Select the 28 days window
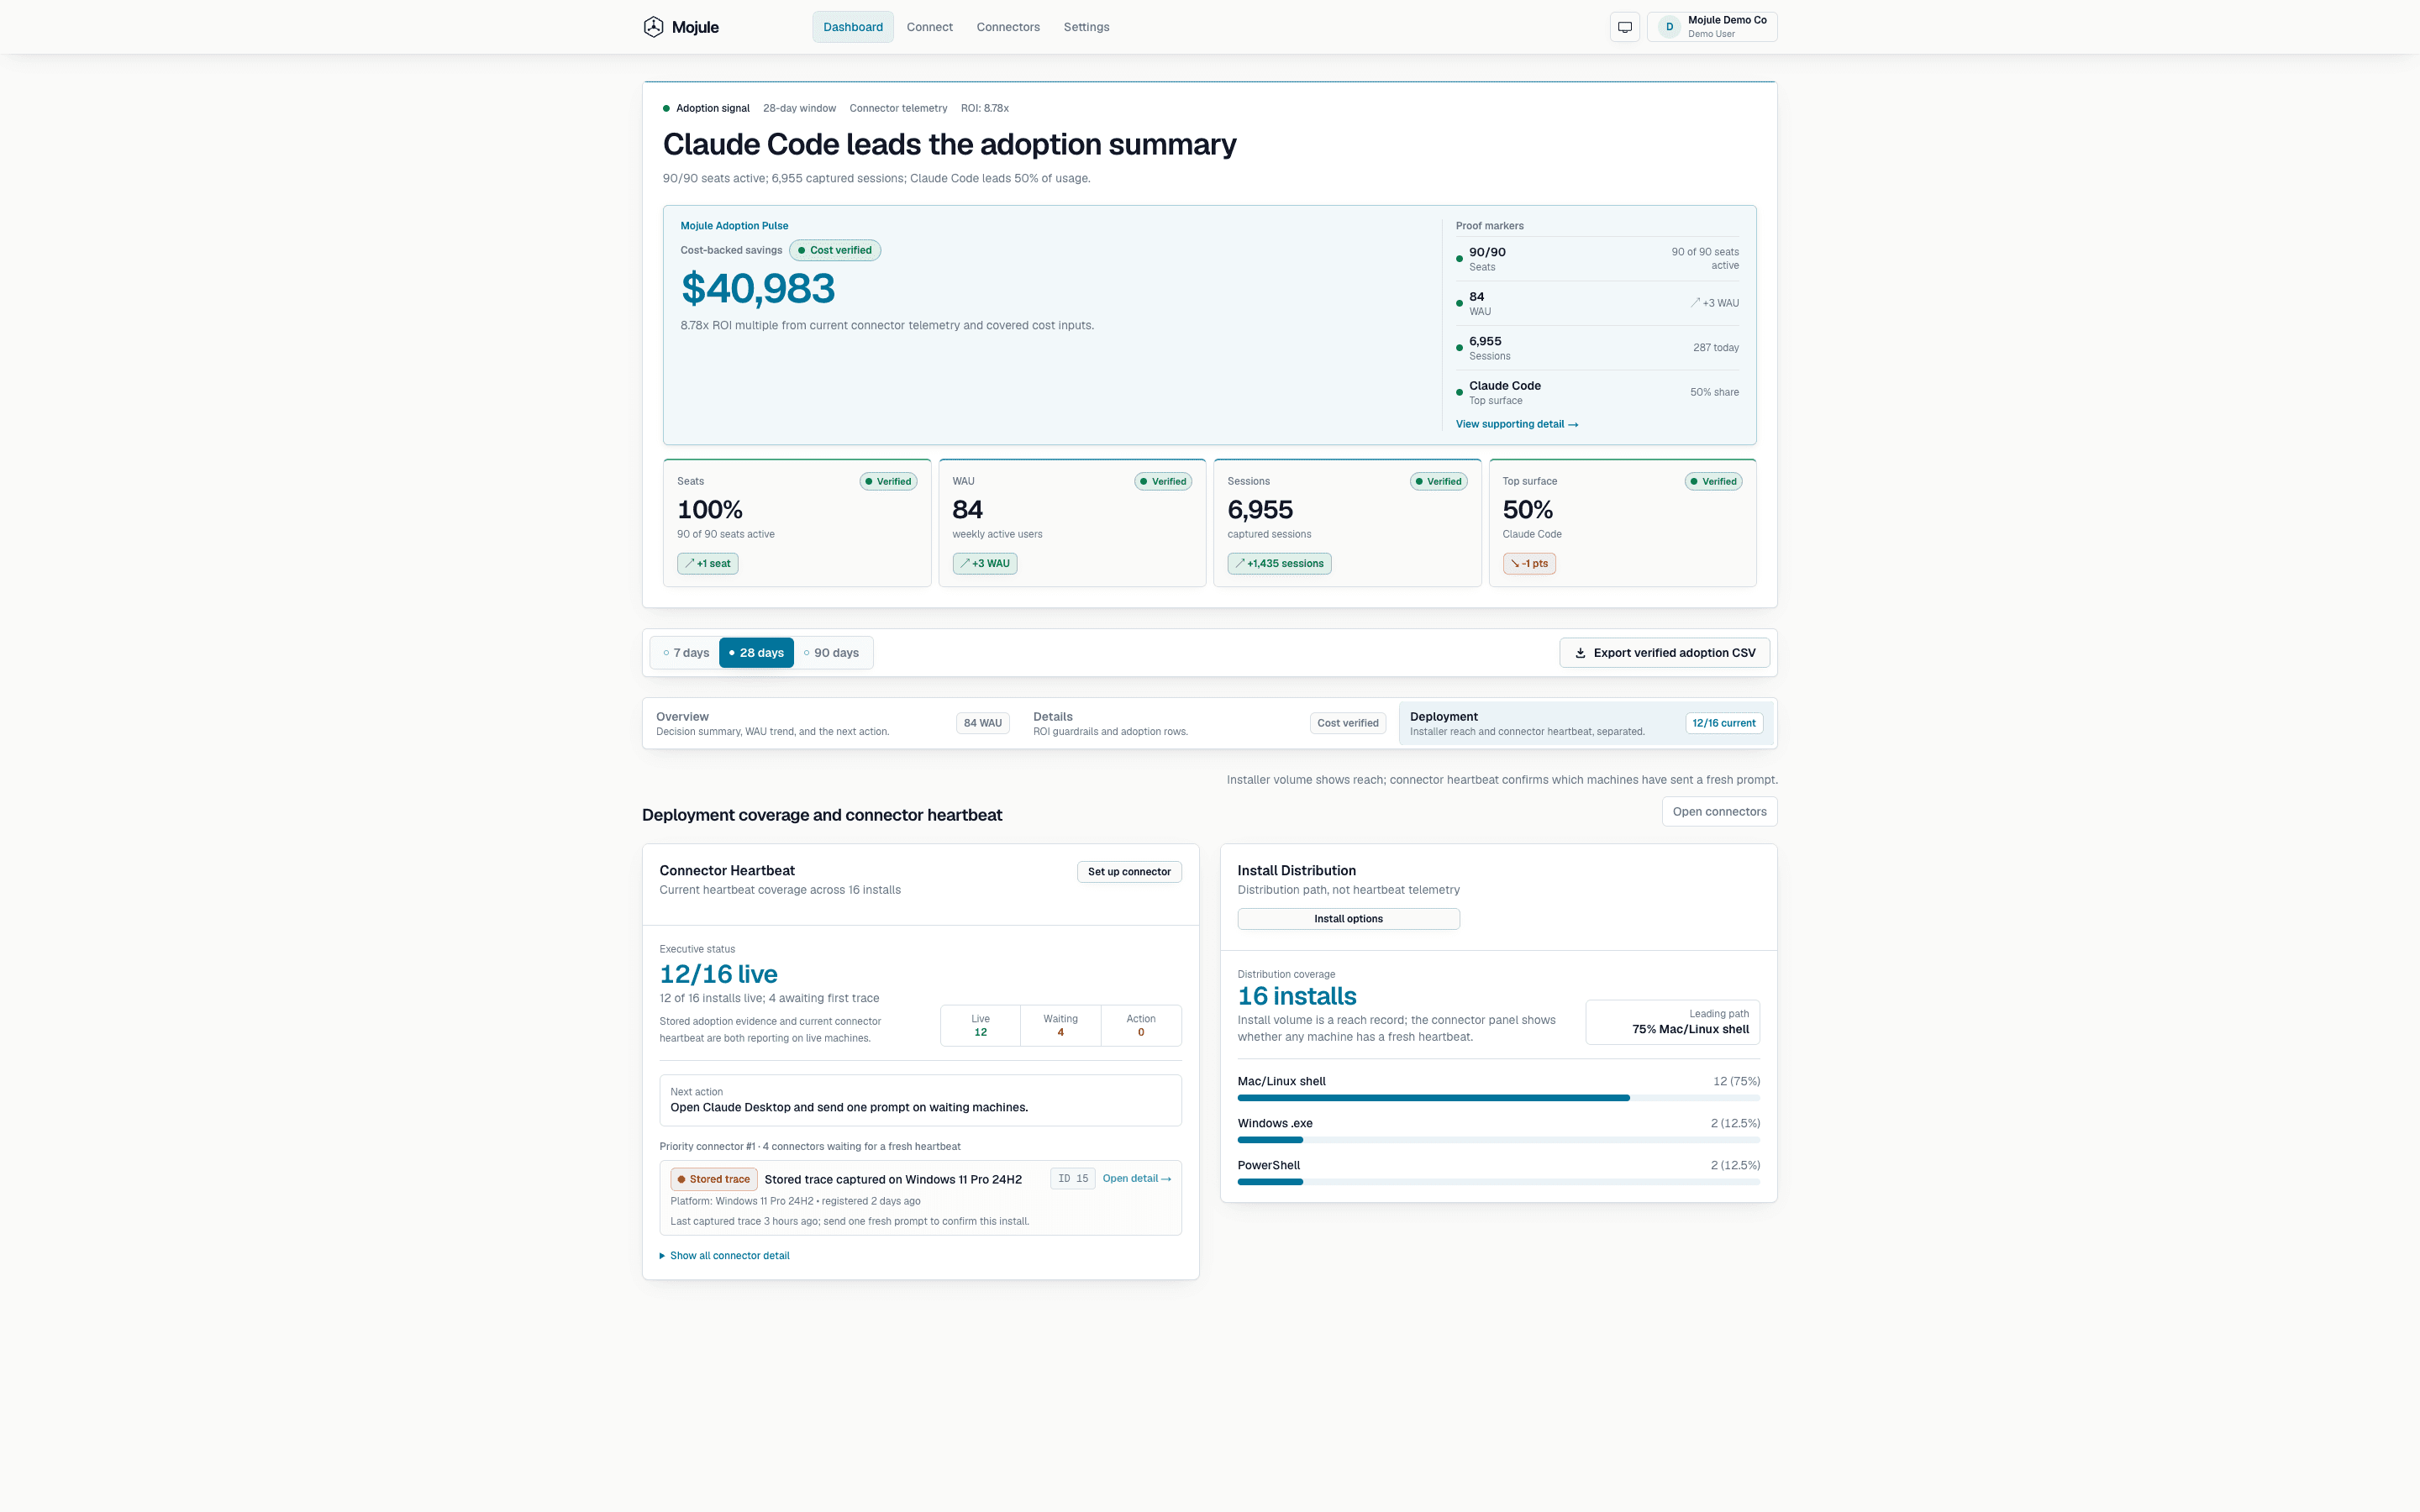2420x1512 pixels. (x=756, y=653)
